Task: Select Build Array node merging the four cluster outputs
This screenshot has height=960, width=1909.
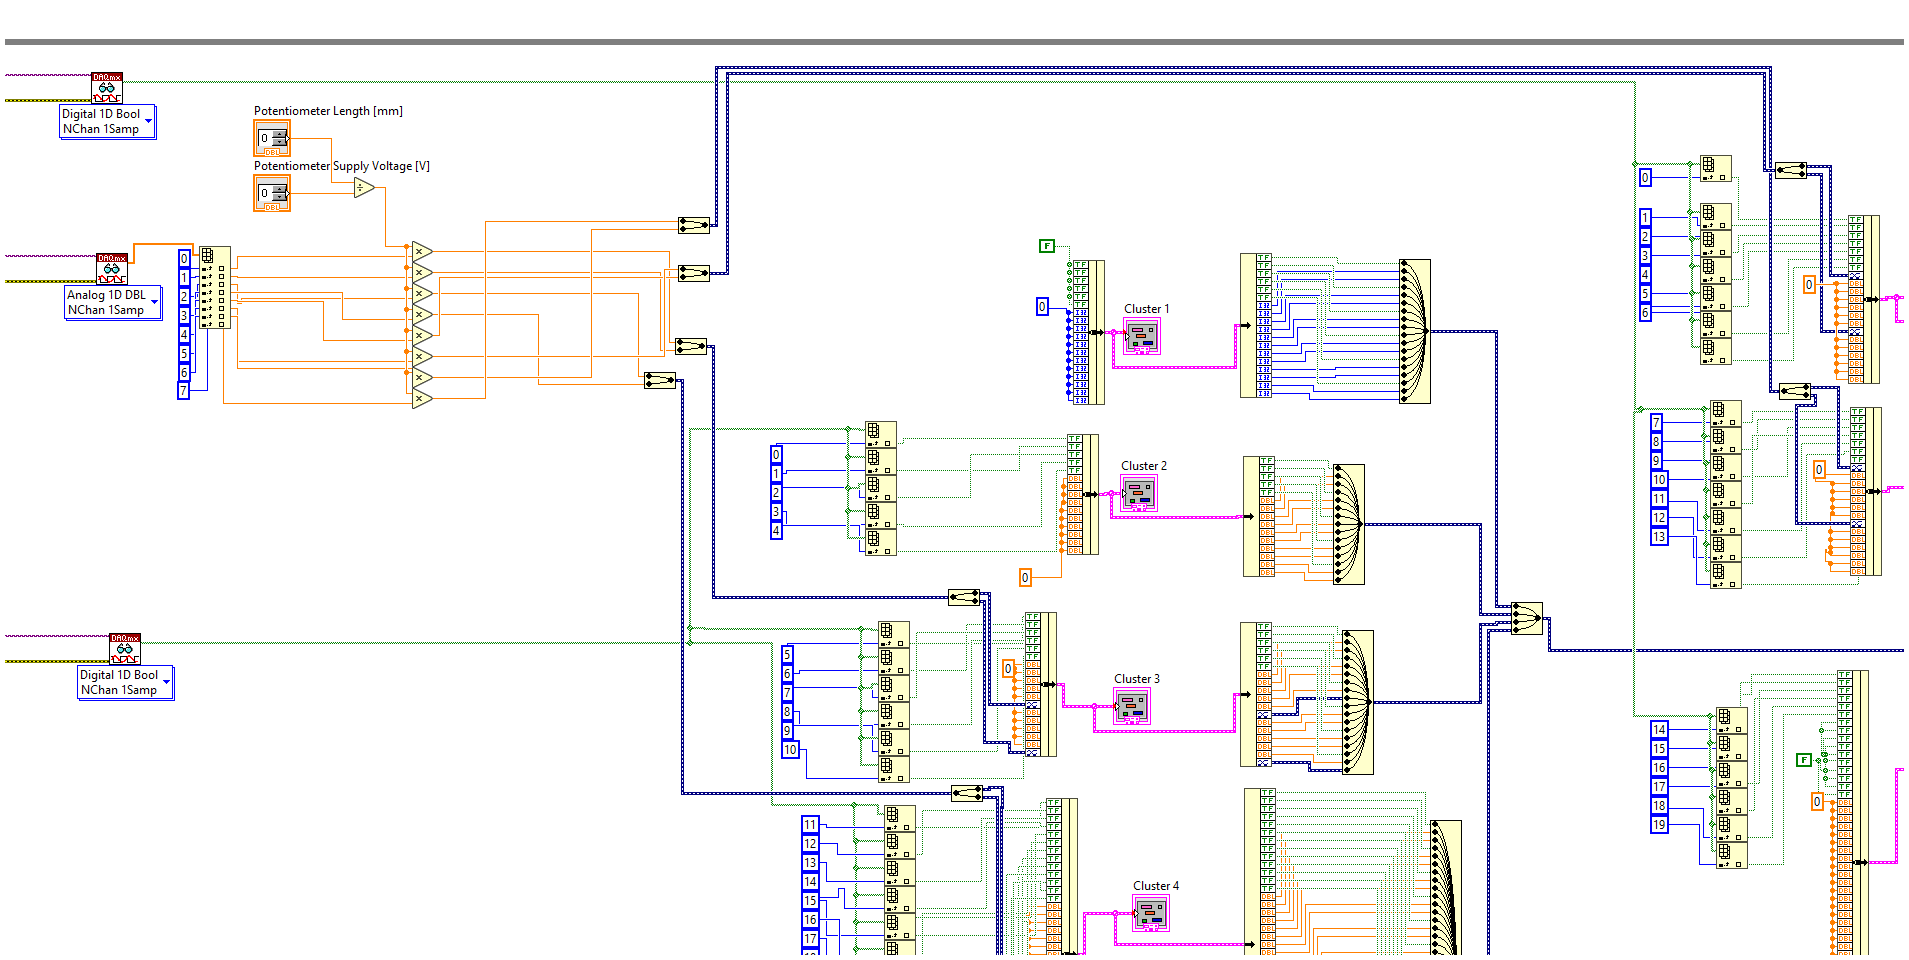Action: pos(1527,618)
